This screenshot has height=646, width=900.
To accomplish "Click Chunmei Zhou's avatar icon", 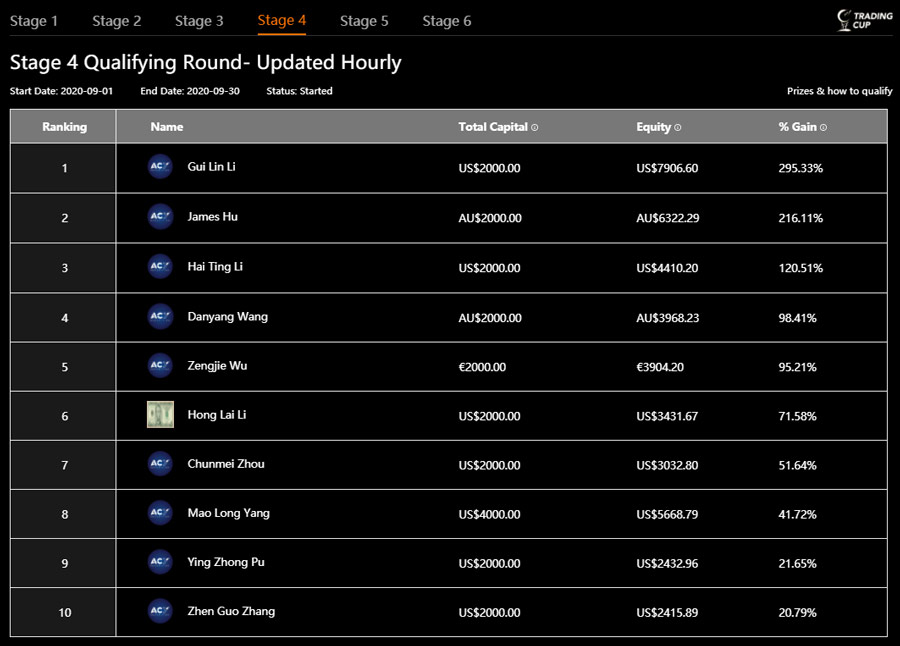I will pos(160,464).
